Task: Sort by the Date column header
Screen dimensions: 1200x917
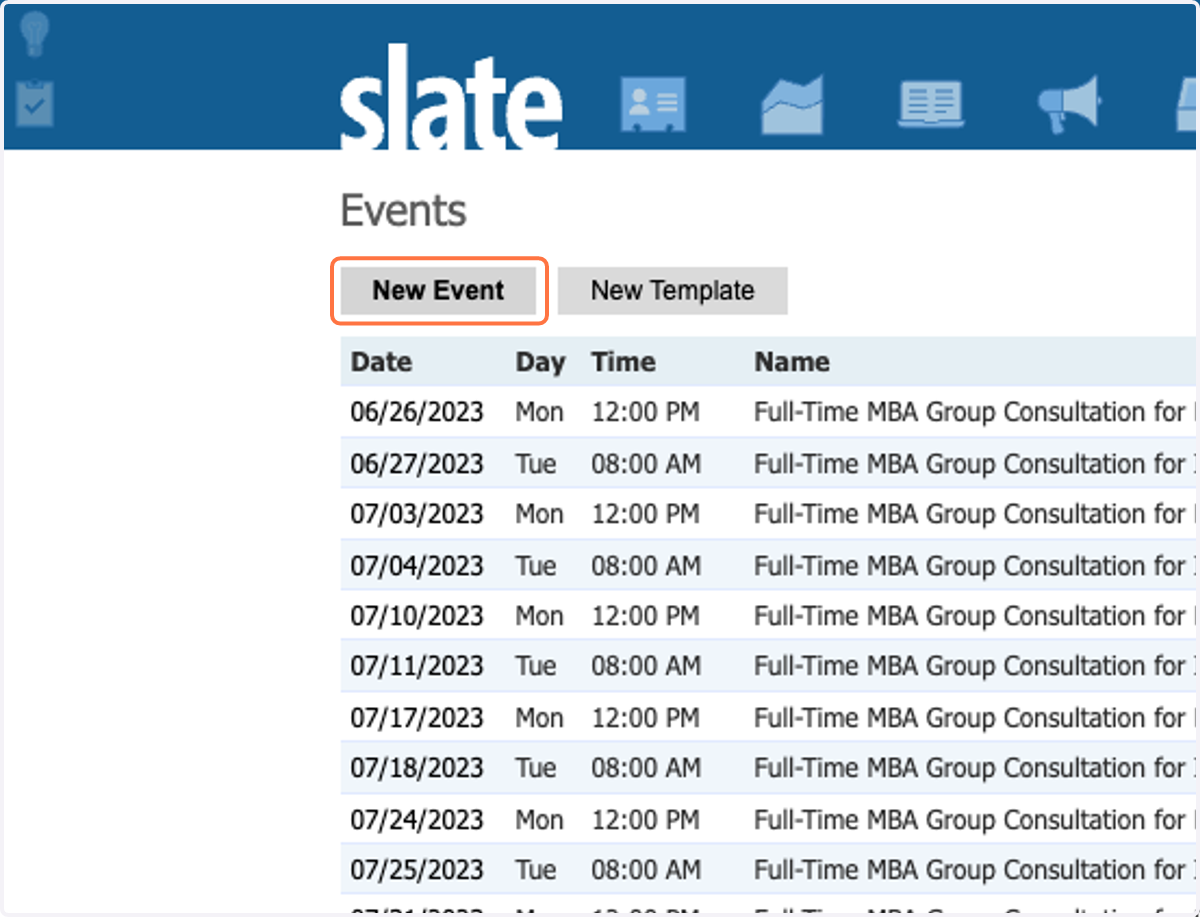Action: (381, 362)
